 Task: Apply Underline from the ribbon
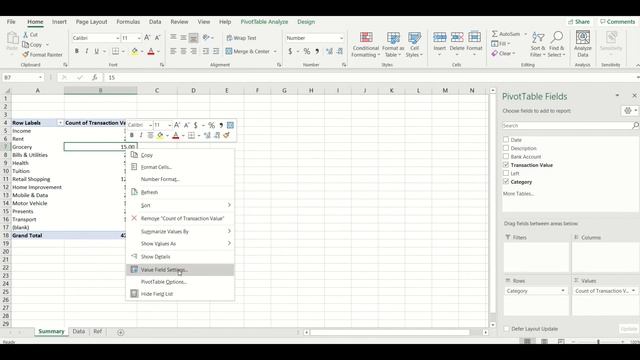[x=97, y=51]
